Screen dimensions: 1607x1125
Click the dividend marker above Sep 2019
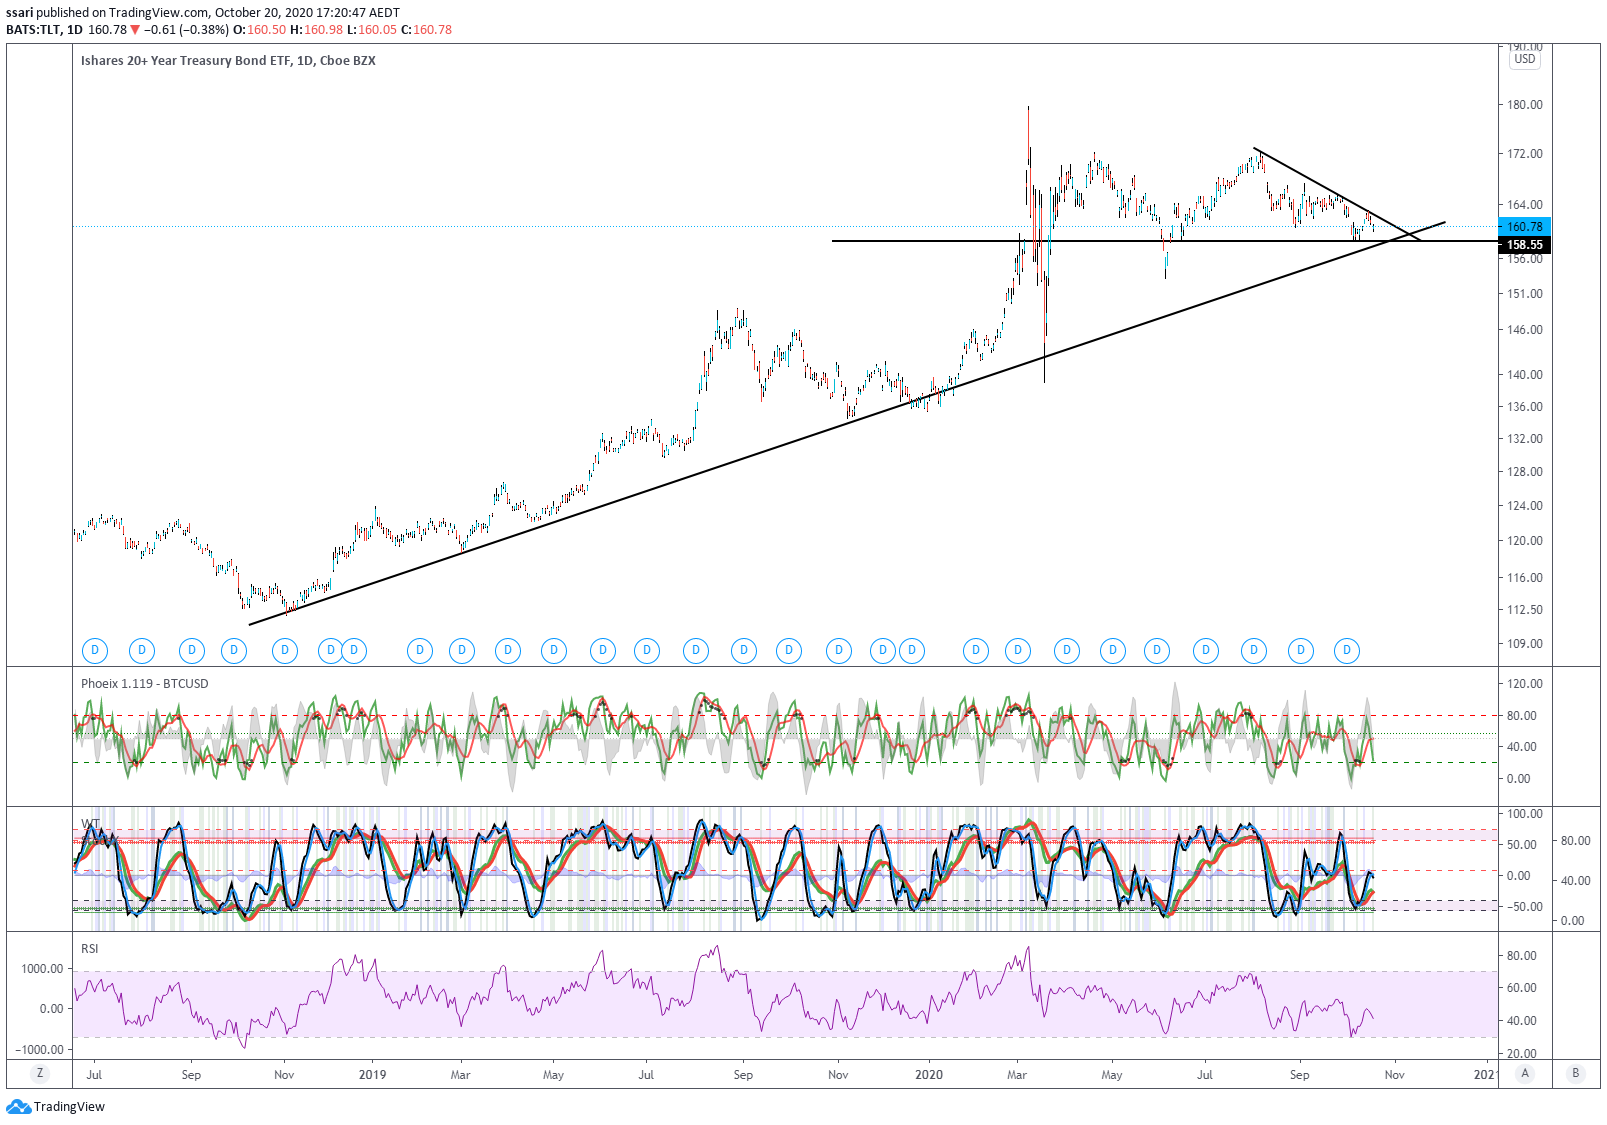tap(743, 651)
